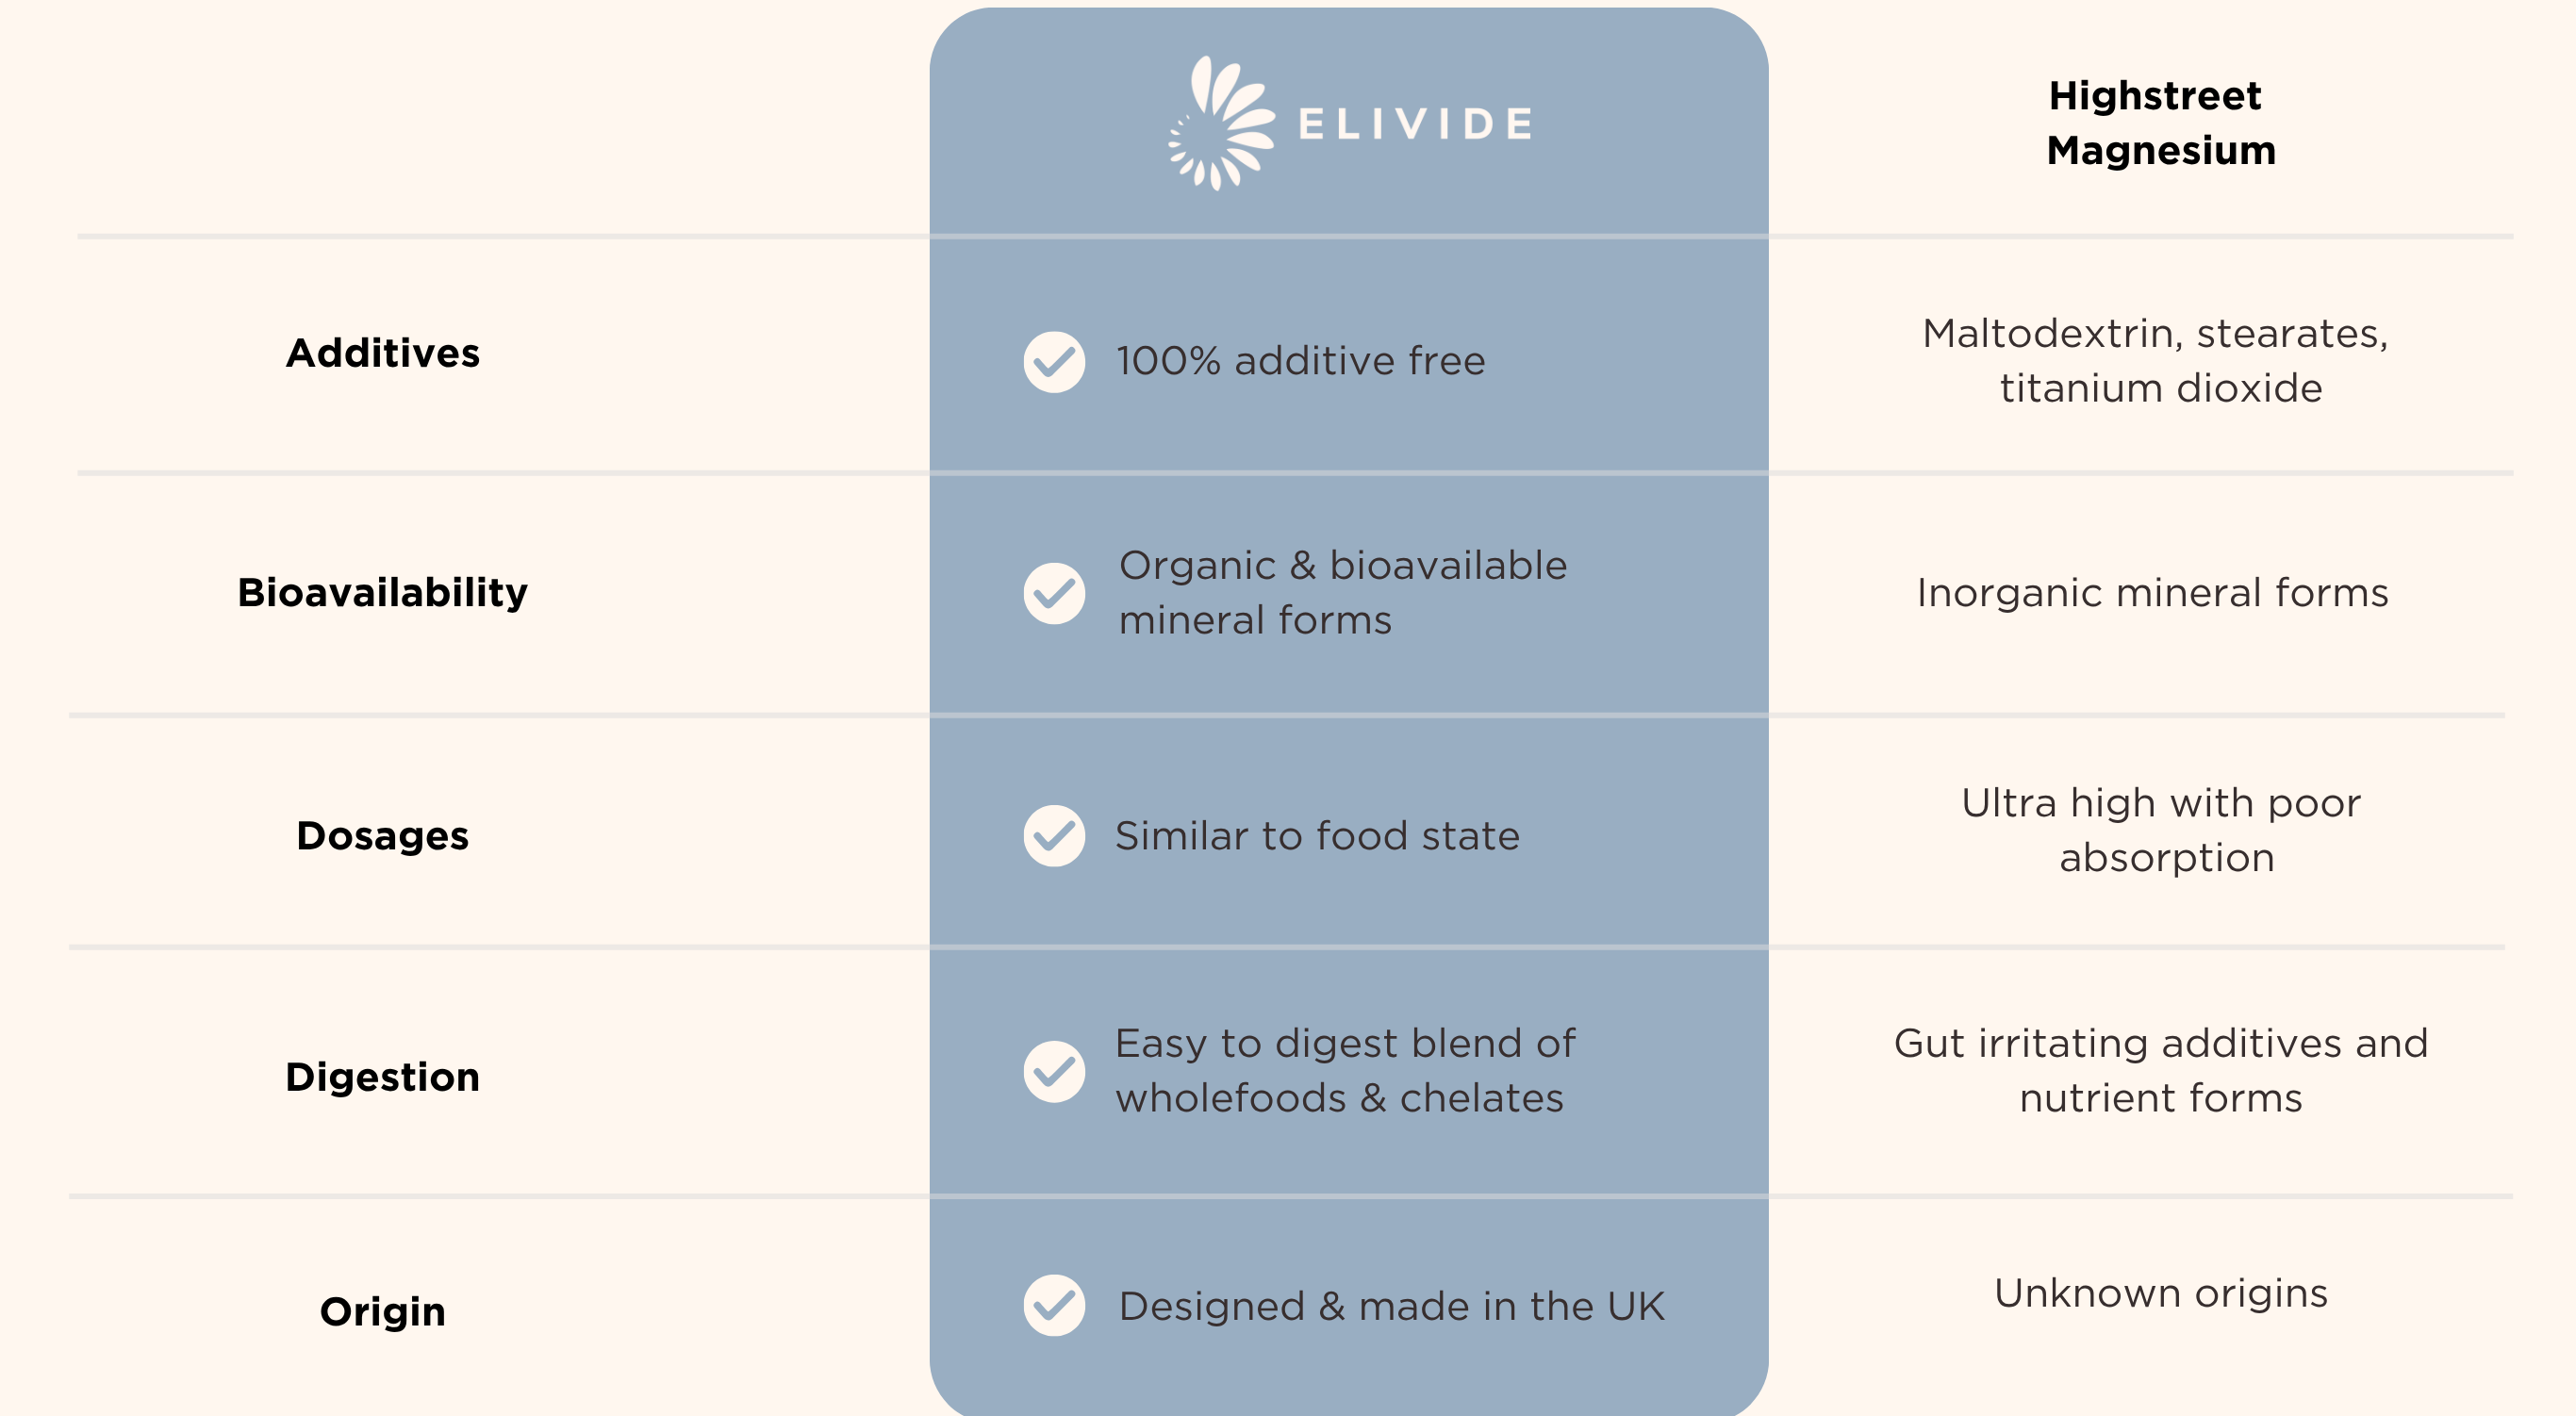
Task: Click the Digestion row label
Action: click(383, 1077)
